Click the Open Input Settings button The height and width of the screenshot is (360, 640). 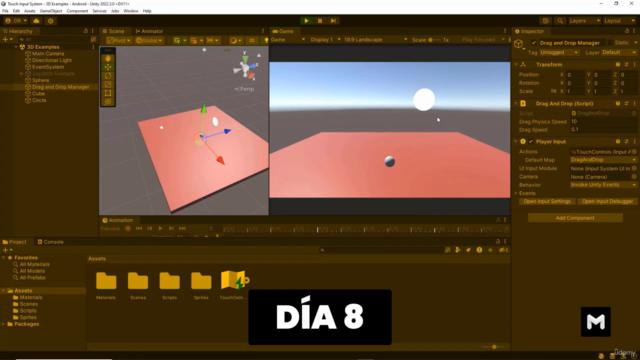point(547,202)
